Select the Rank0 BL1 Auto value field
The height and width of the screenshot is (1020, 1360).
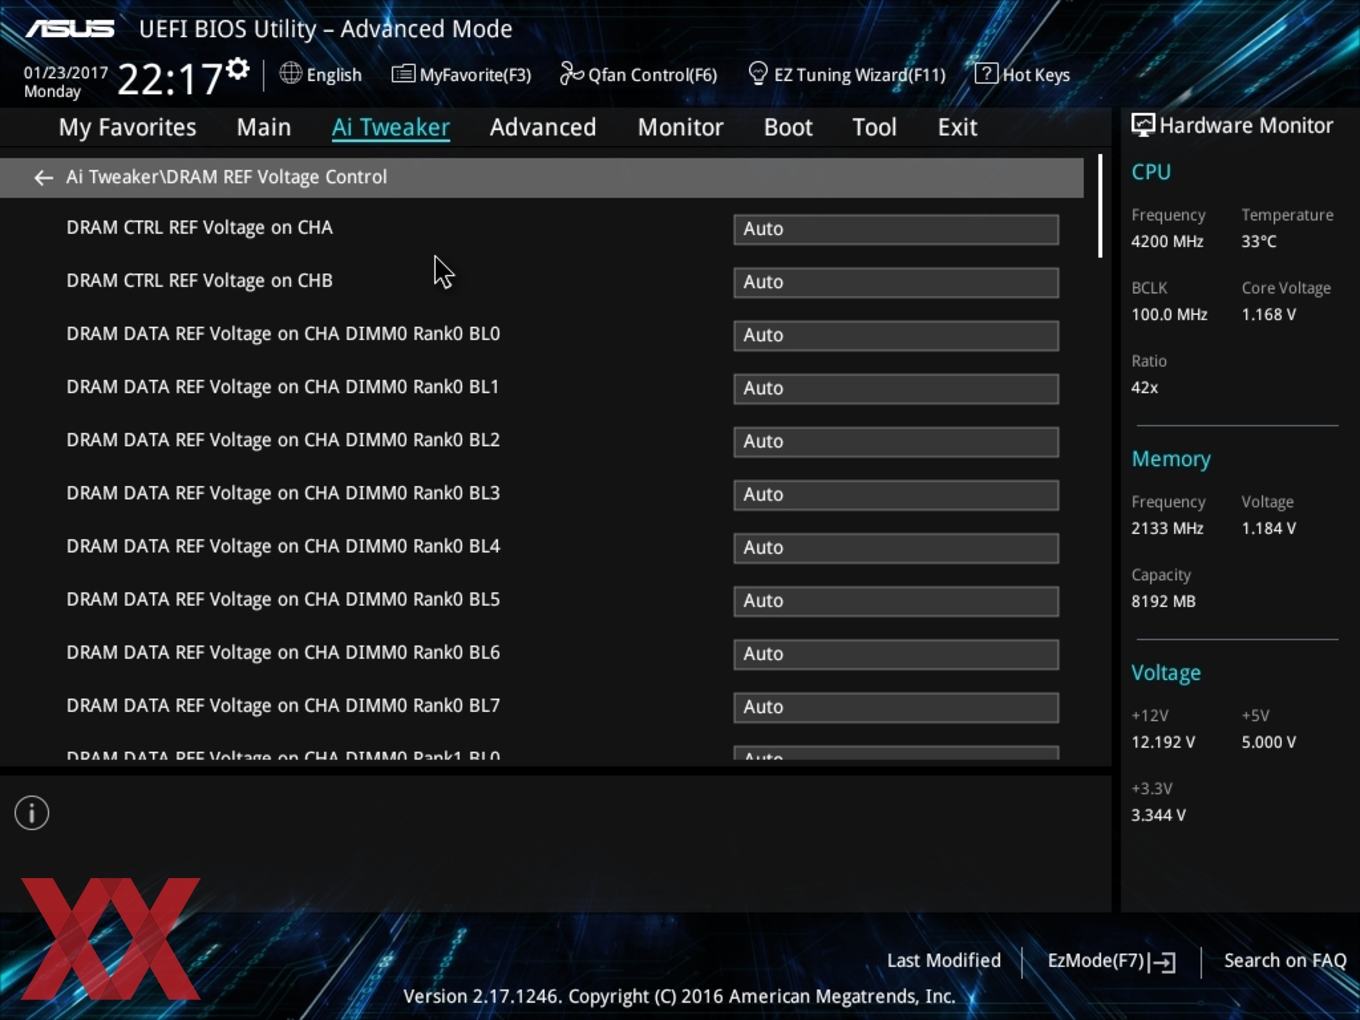[896, 388]
